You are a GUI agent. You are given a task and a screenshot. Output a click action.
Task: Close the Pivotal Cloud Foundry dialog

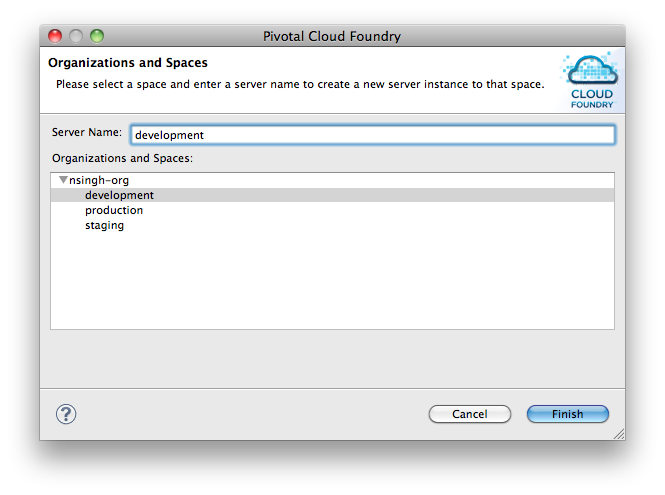click(x=55, y=36)
